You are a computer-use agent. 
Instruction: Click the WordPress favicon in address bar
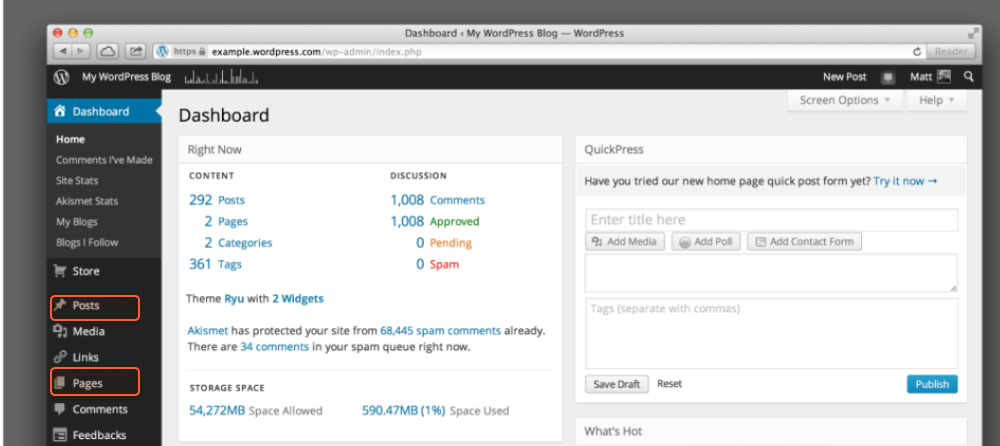click(163, 52)
